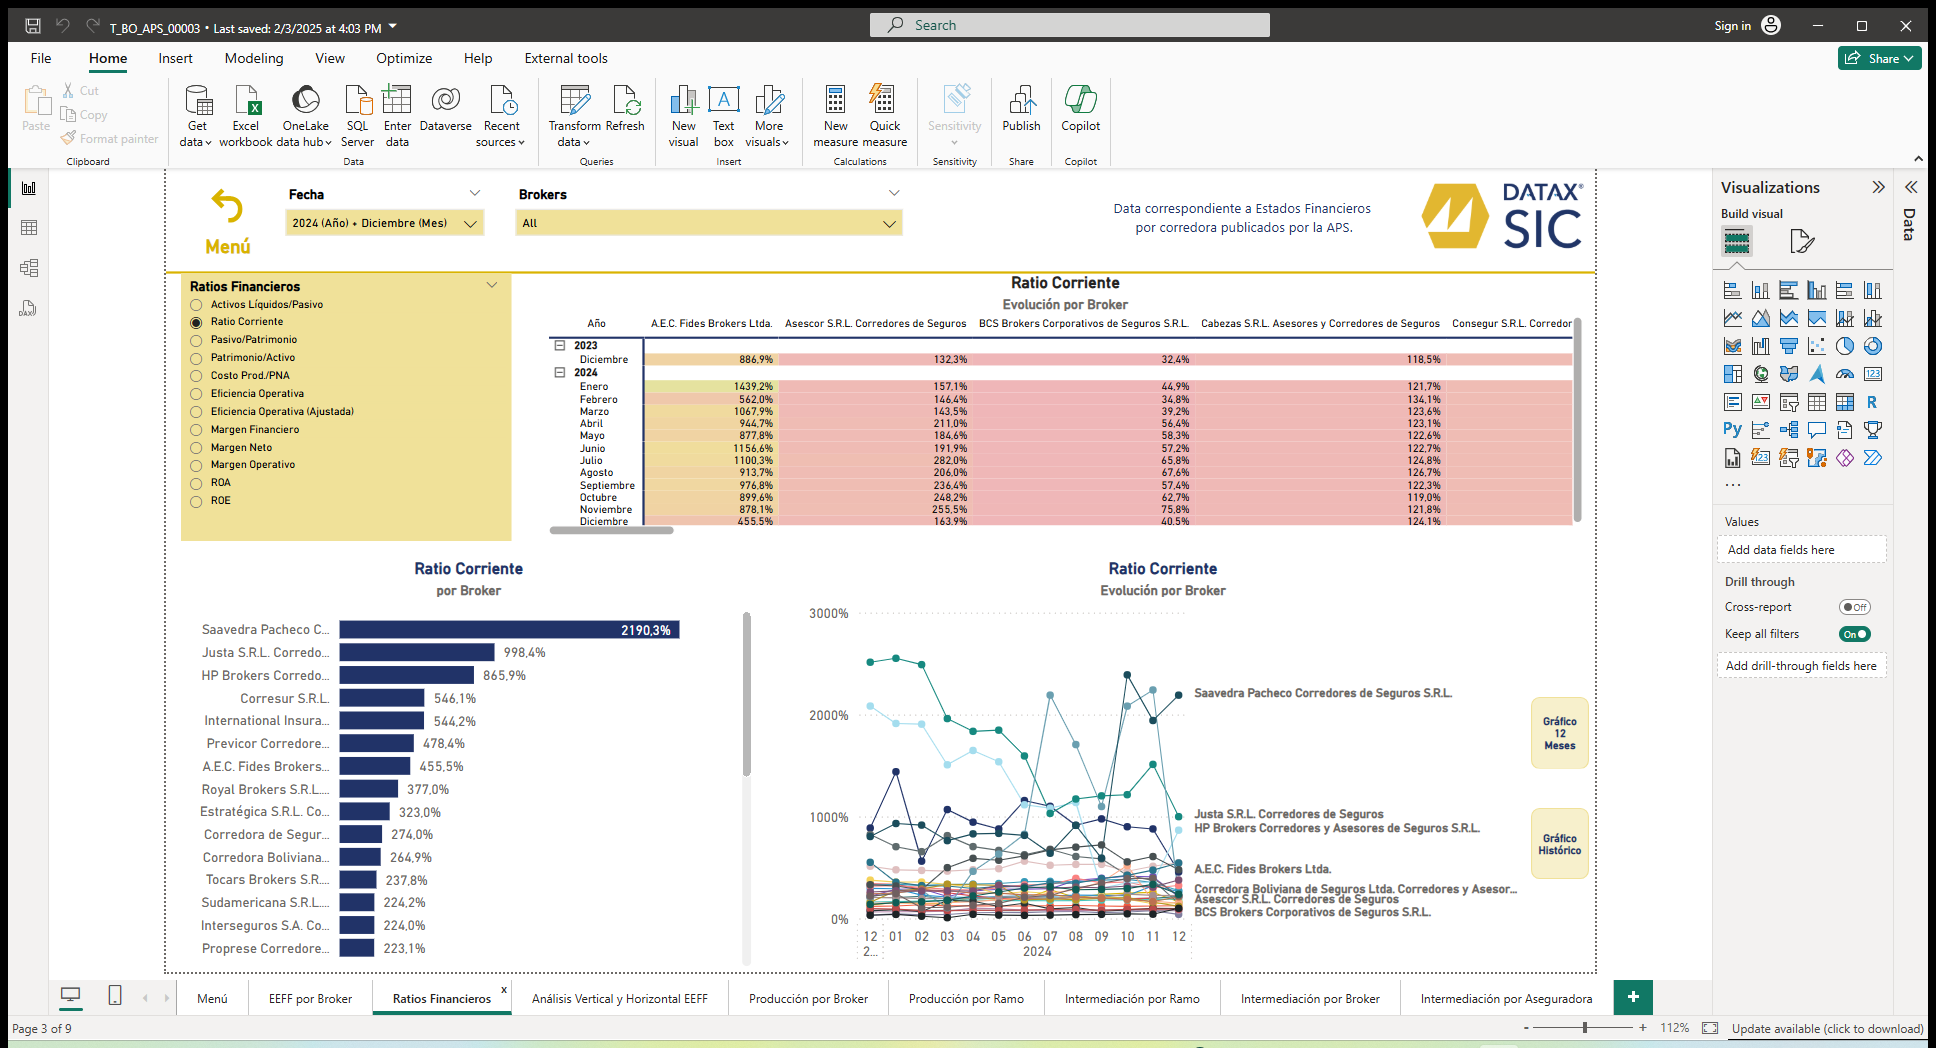This screenshot has height=1048, width=1936.
Task: Select the Margen Neto radio button
Action: click(x=196, y=447)
